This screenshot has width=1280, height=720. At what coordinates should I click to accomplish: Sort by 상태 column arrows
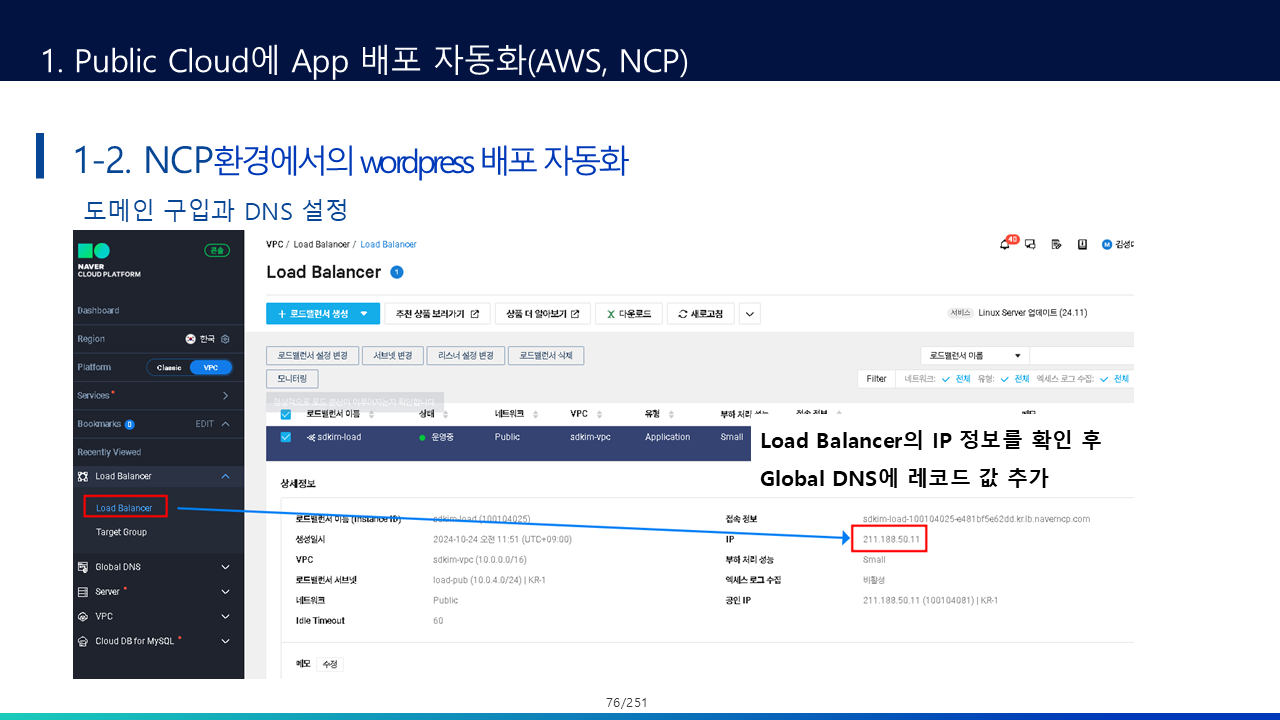443,413
